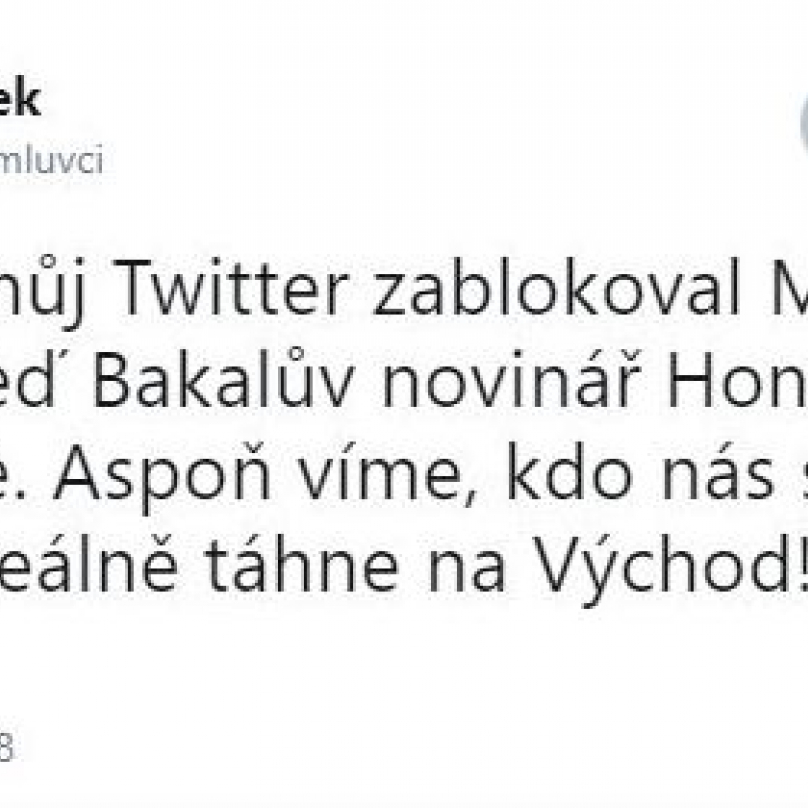Click the partial gray icon at right edge
Viewport: 808px width, 808px height.
804,123
